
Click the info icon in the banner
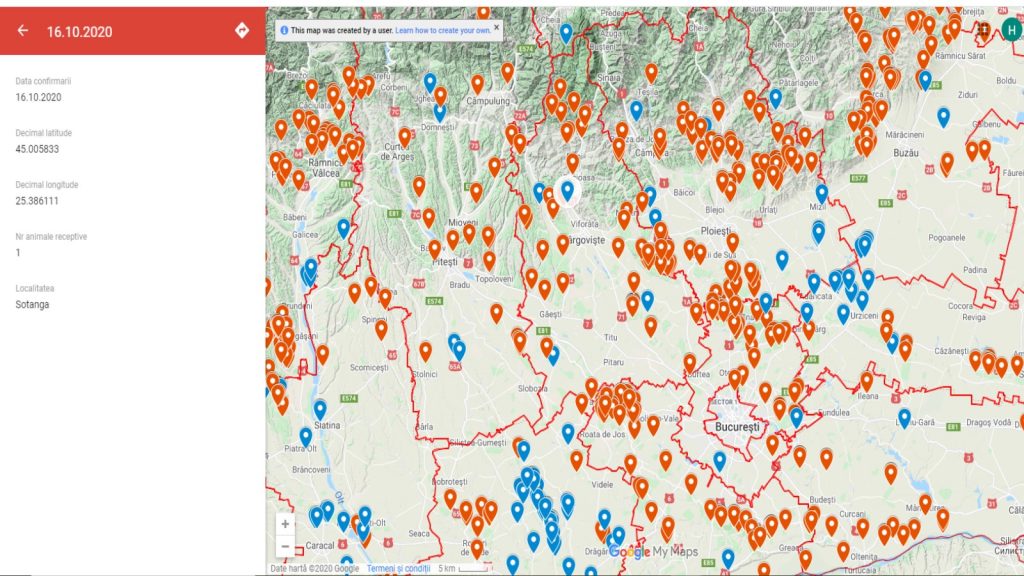point(284,31)
